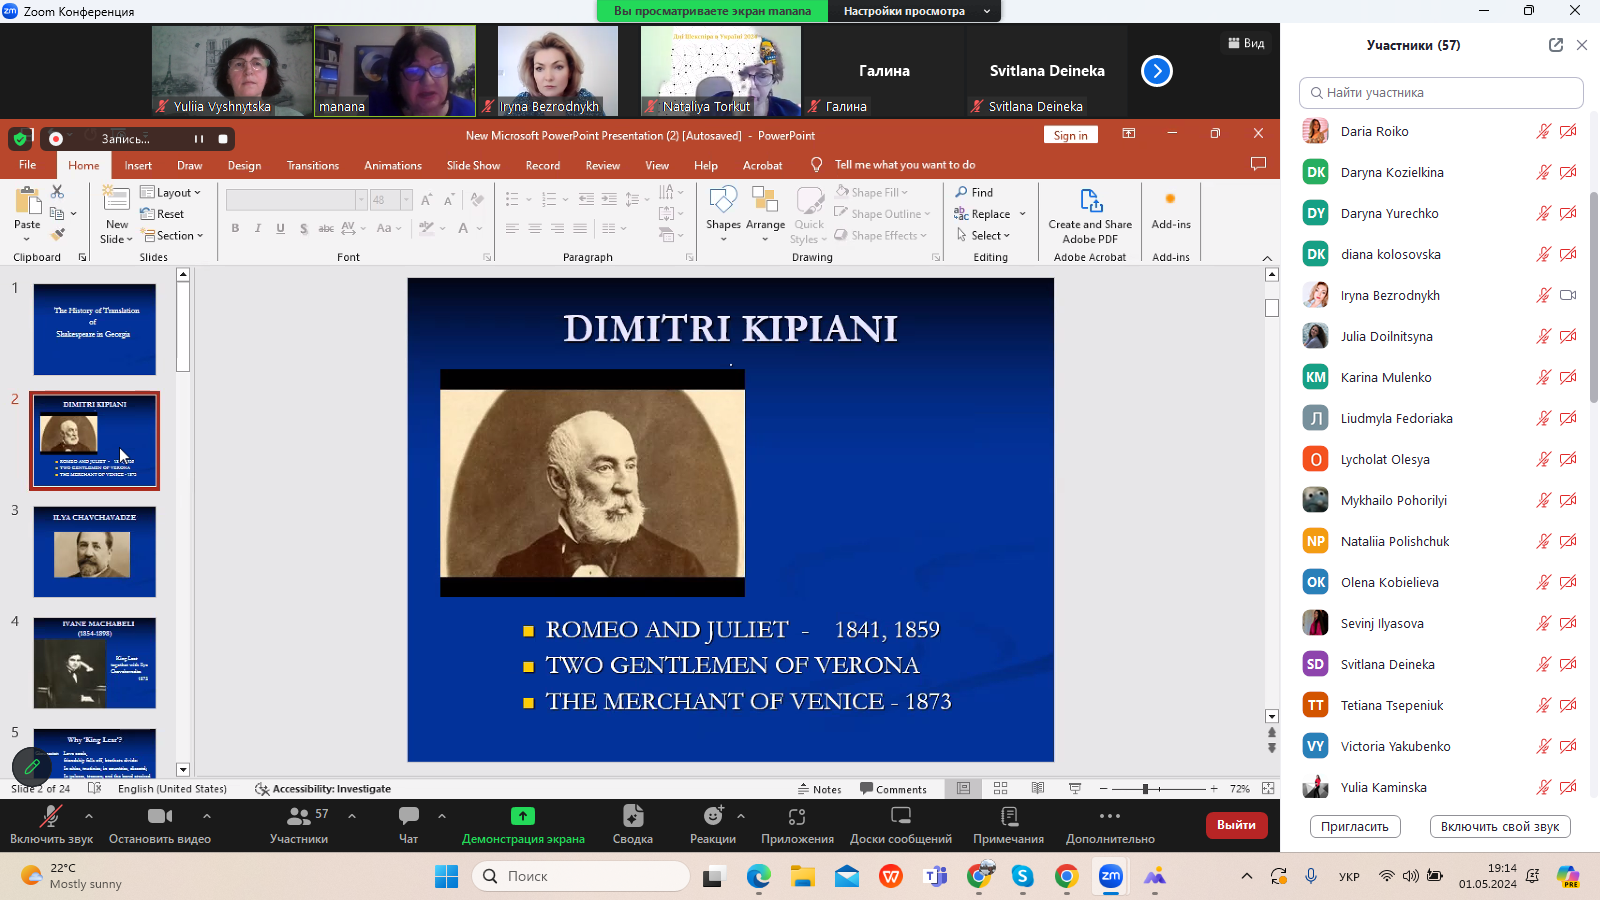Open Приложения apps icon in Zoom toolbar

[796, 817]
